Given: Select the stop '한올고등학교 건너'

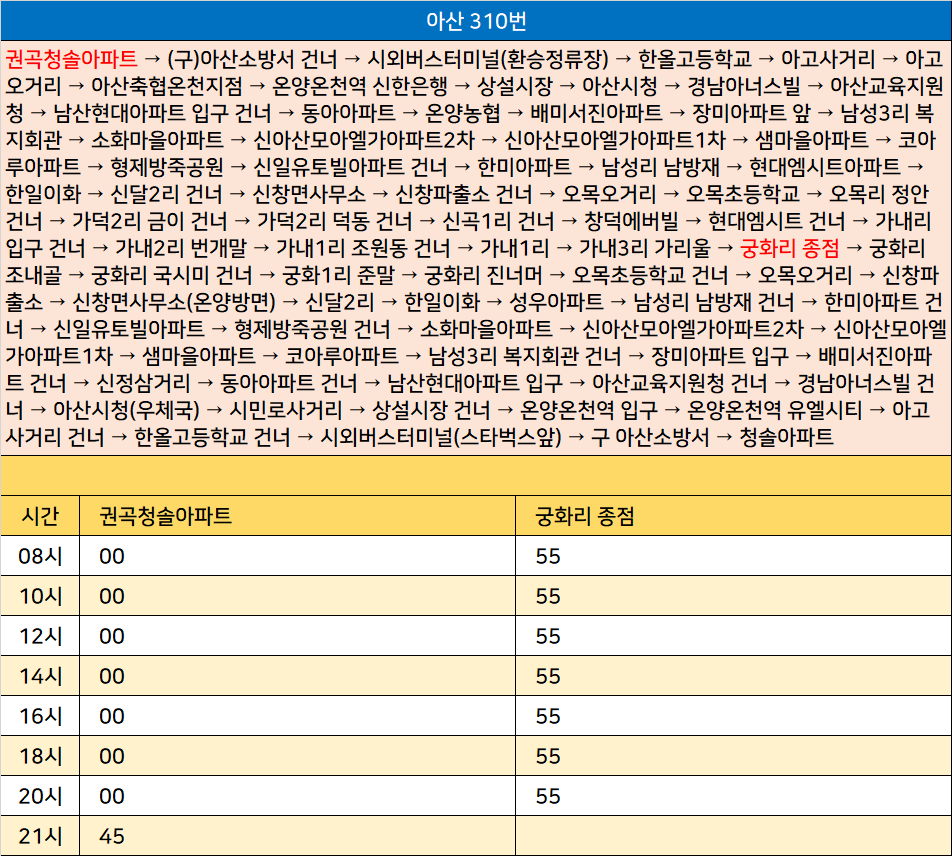Looking at the screenshot, I should coord(212,437).
